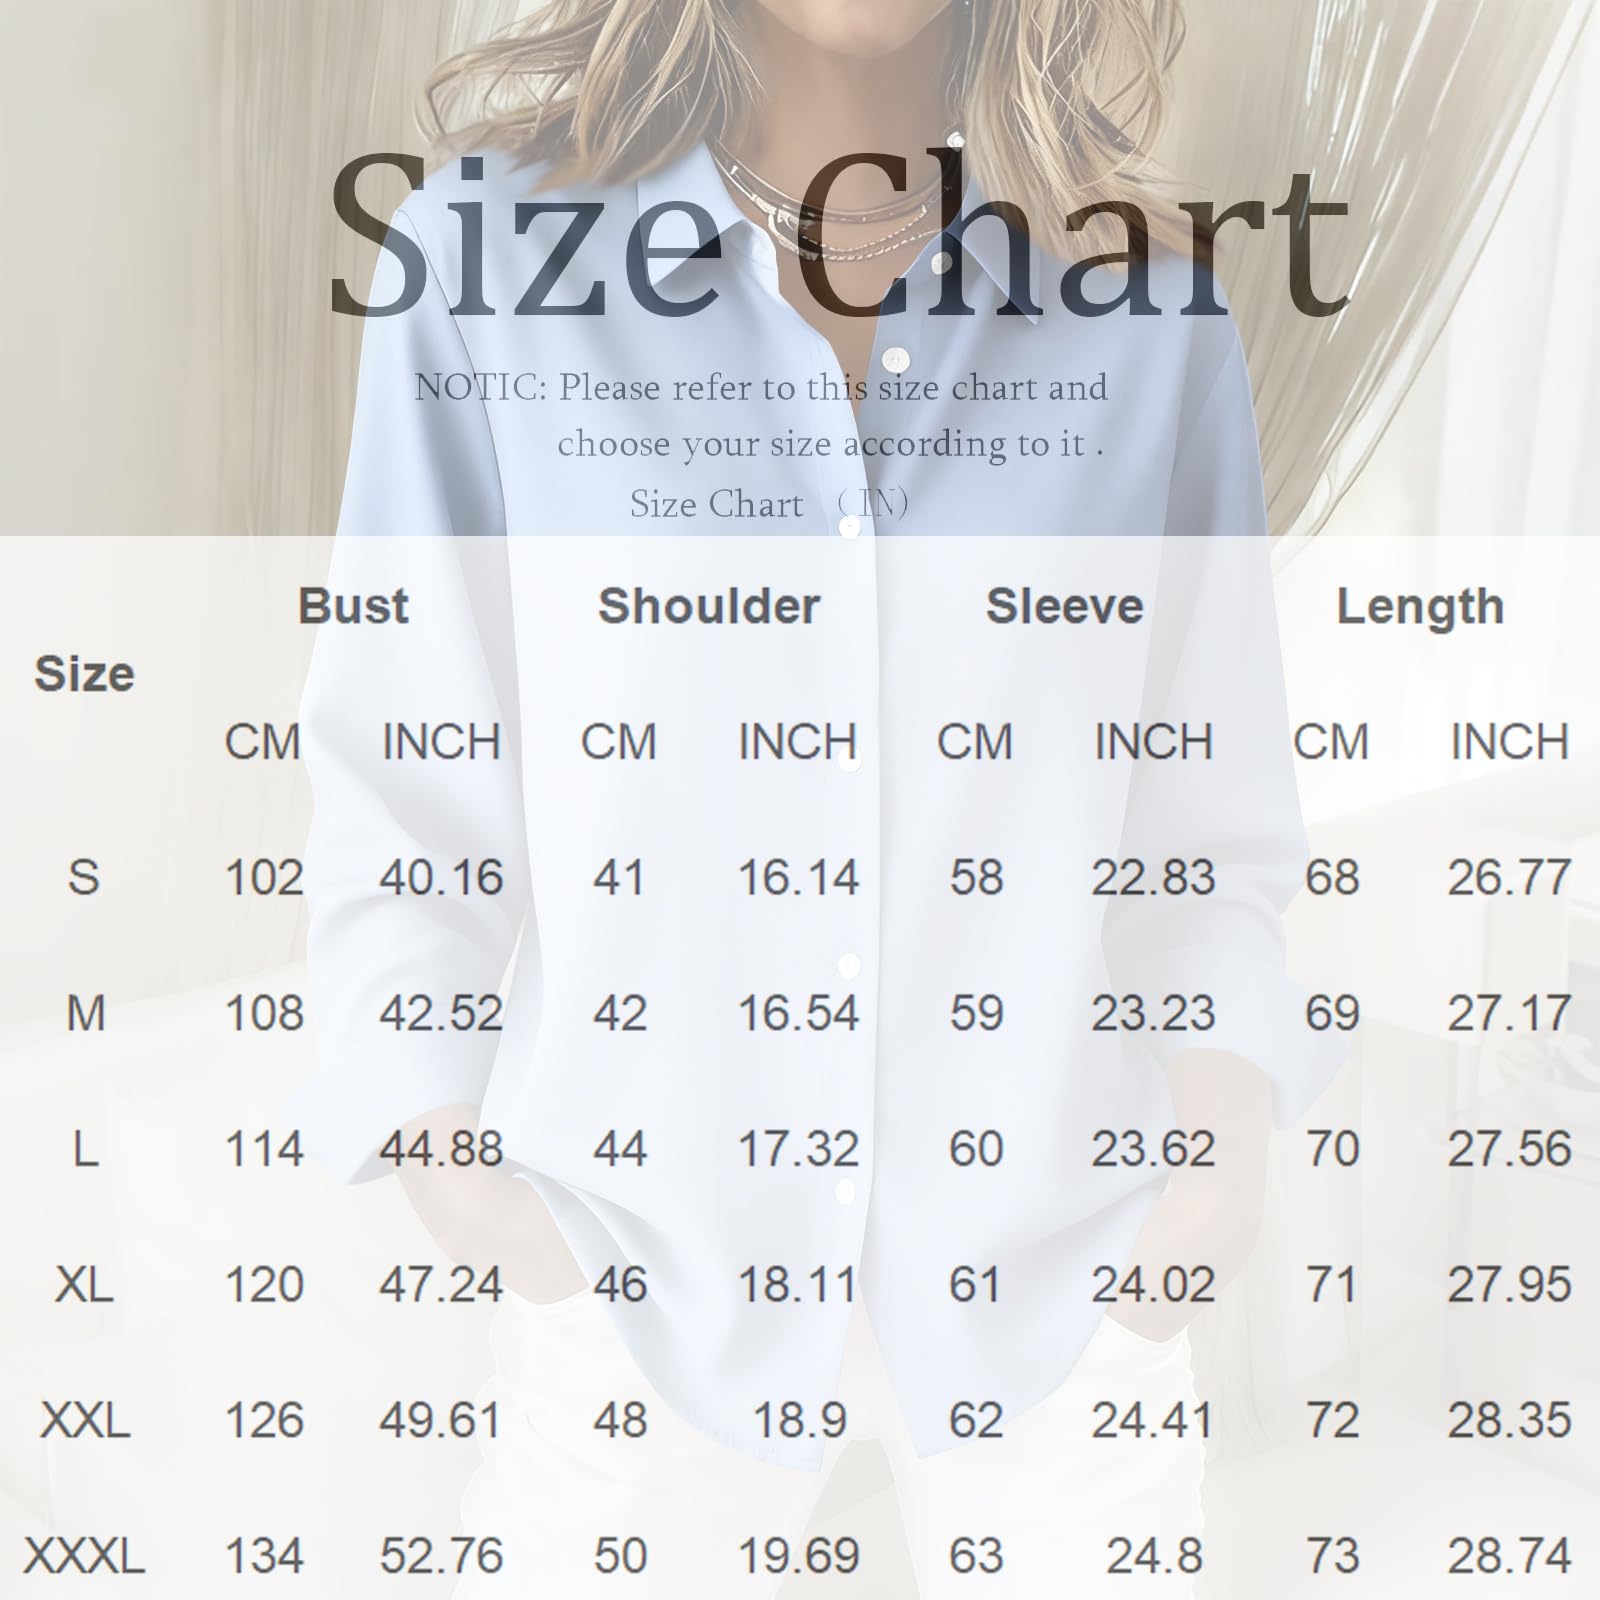
Task: Click the shoulder value 18.9 for XXL
Action: click(x=799, y=1420)
